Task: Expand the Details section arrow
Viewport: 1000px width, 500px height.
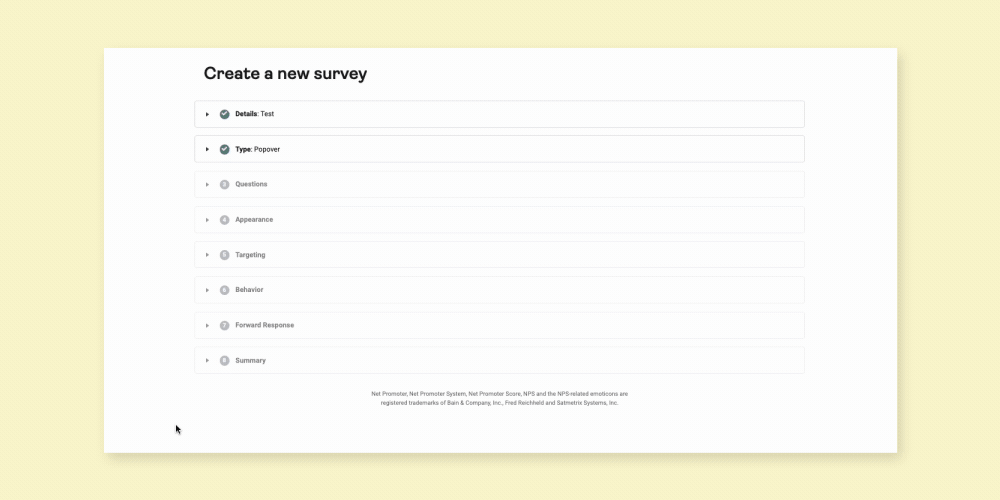Action: [x=207, y=114]
